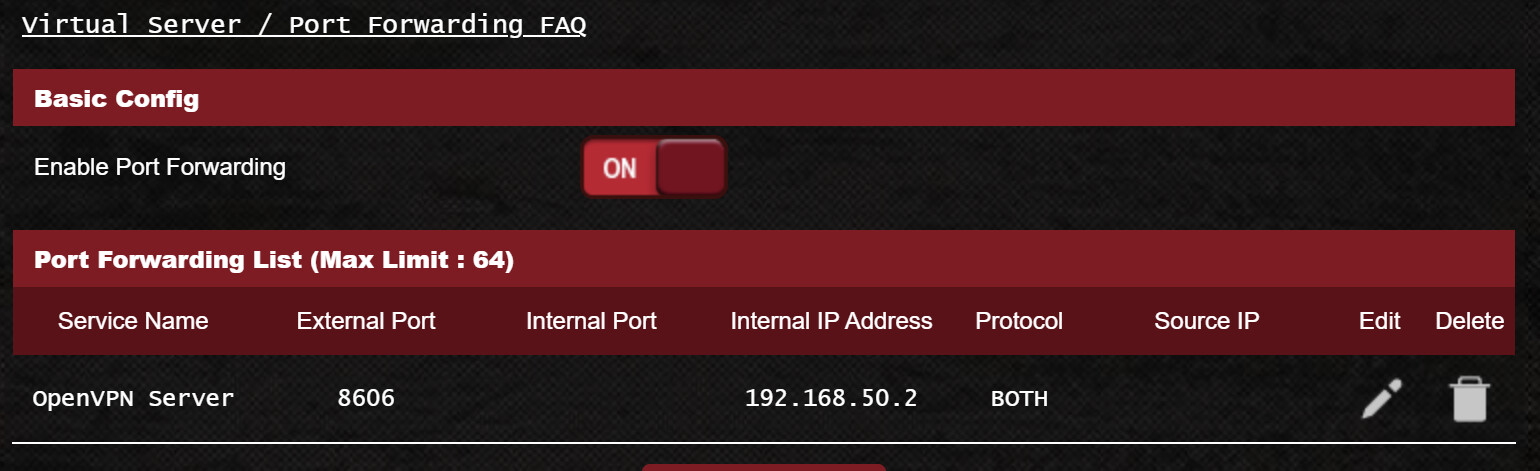
Task: Click the 192.168.50.2 internal IP address
Action: coord(831,399)
